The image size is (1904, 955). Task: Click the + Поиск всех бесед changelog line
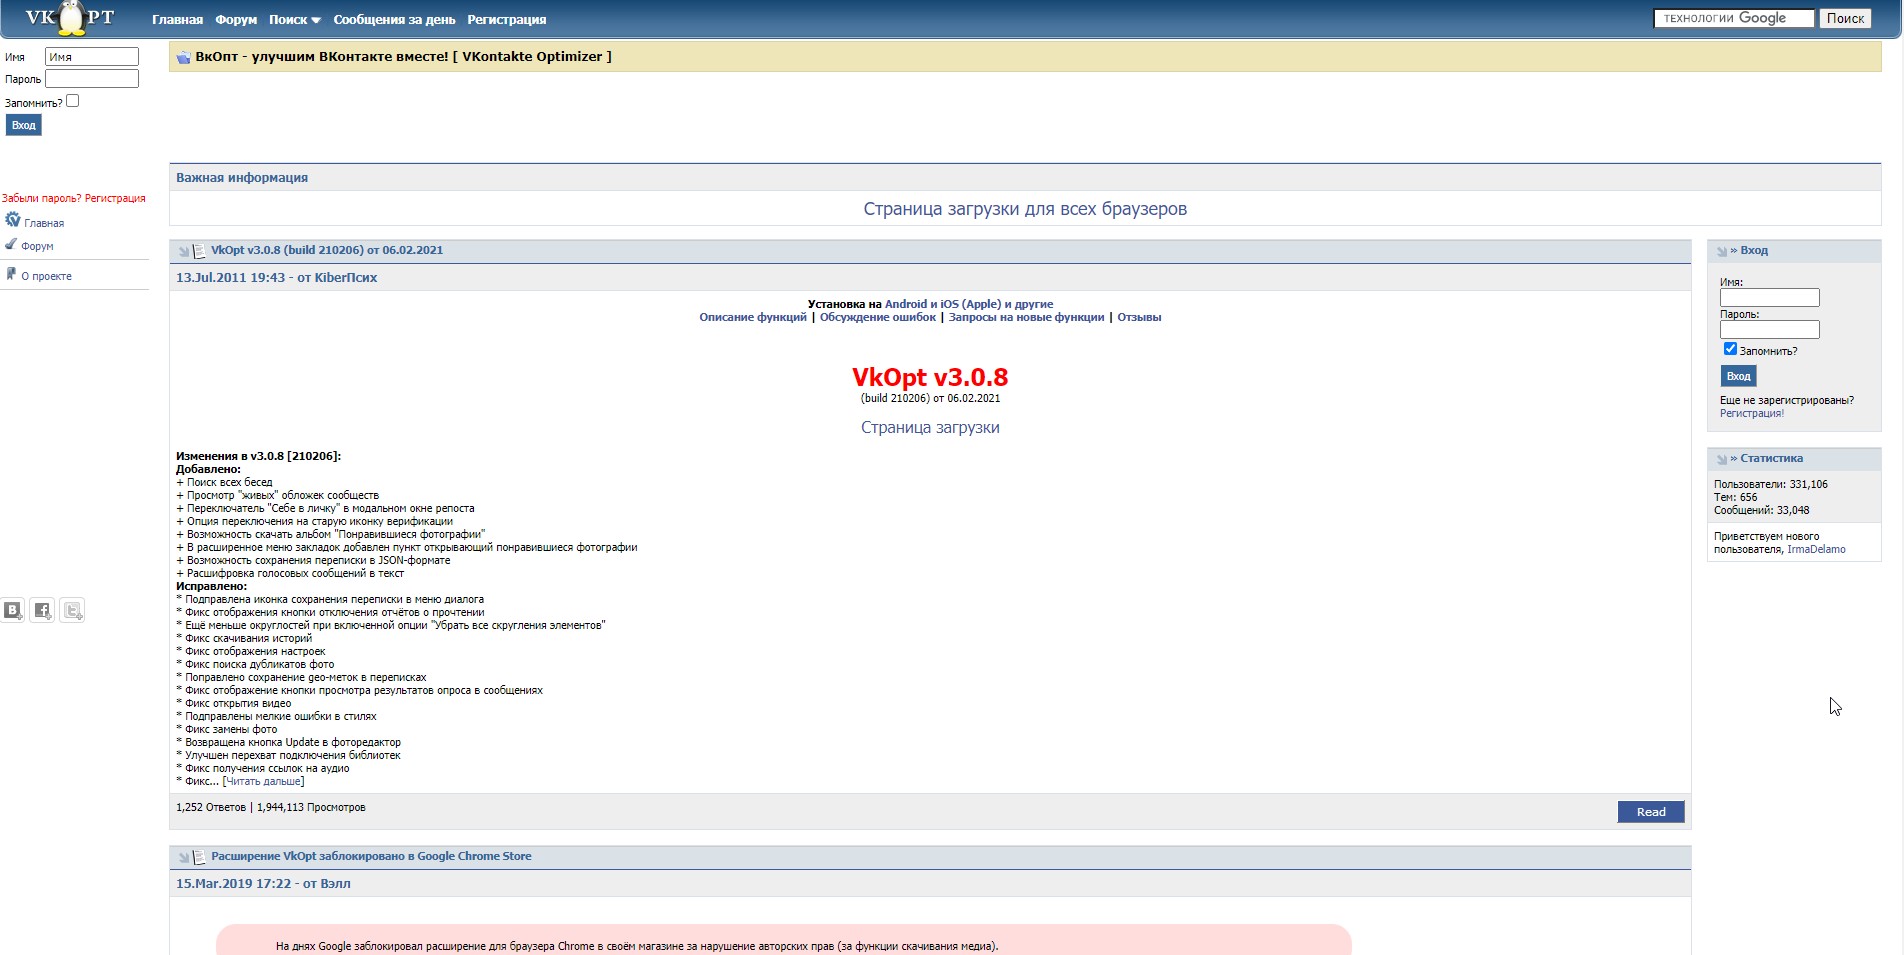coord(224,482)
